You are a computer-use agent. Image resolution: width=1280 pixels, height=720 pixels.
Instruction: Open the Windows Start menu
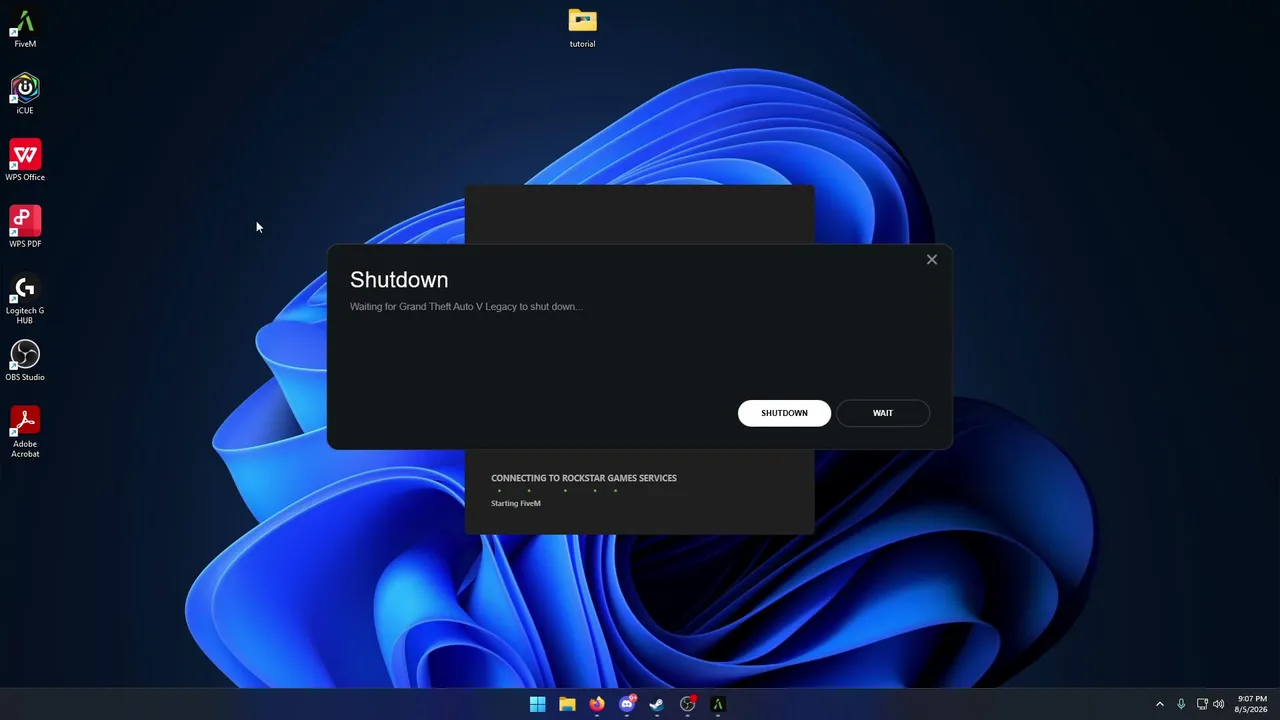537,704
